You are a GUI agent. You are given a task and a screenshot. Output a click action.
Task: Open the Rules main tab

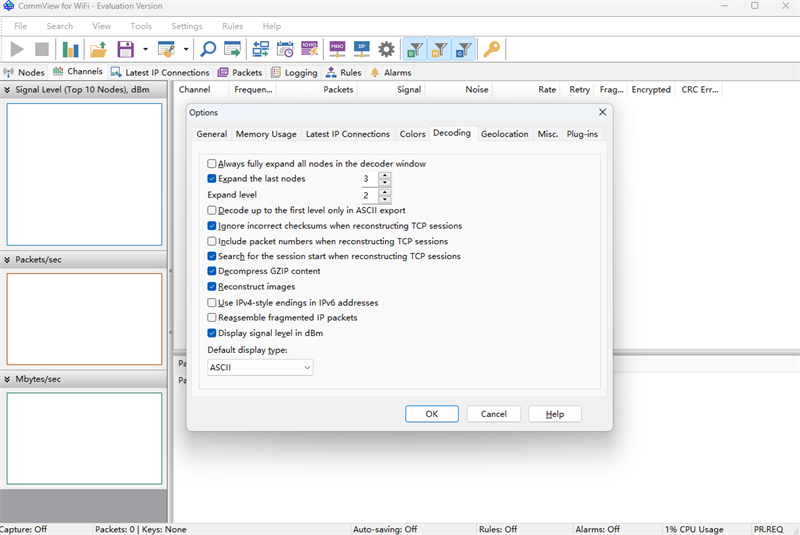pyautogui.click(x=344, y=72)
